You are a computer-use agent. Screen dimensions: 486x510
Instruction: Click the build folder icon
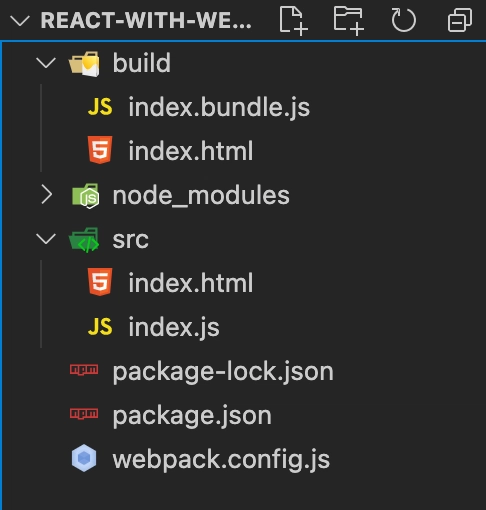coord(84,63)
